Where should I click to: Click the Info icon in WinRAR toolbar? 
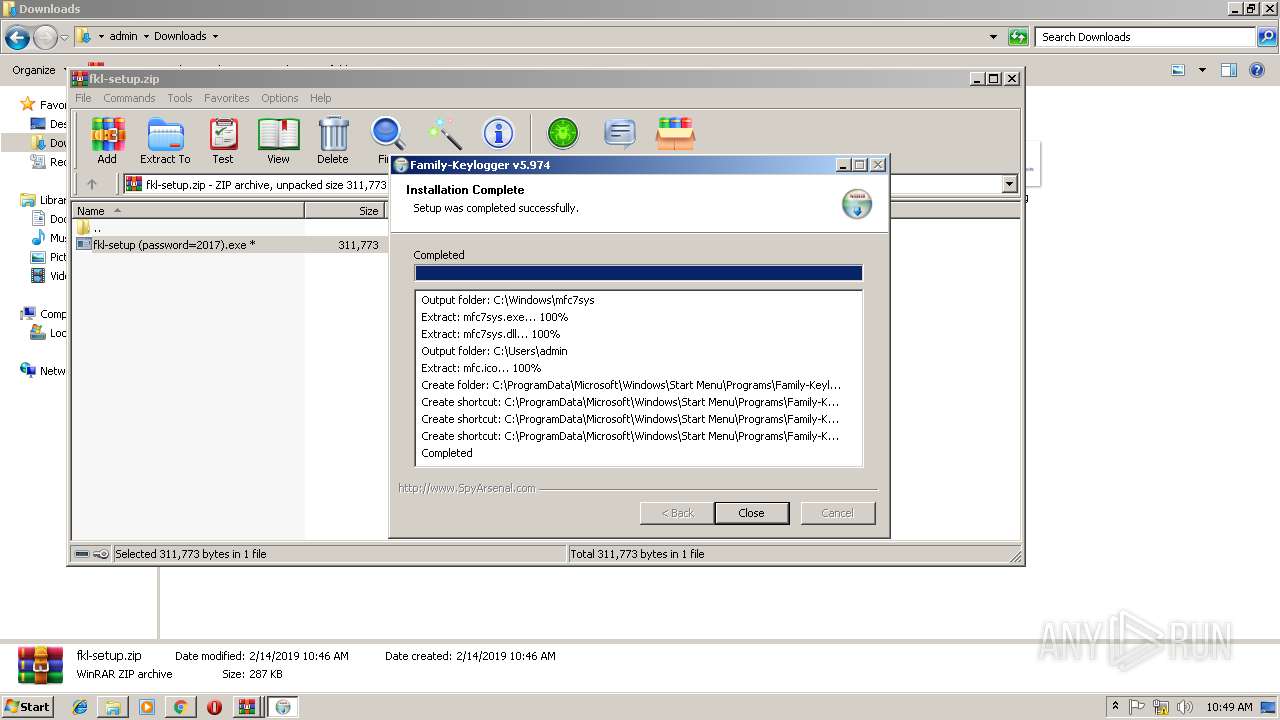[x=498, y=133]
